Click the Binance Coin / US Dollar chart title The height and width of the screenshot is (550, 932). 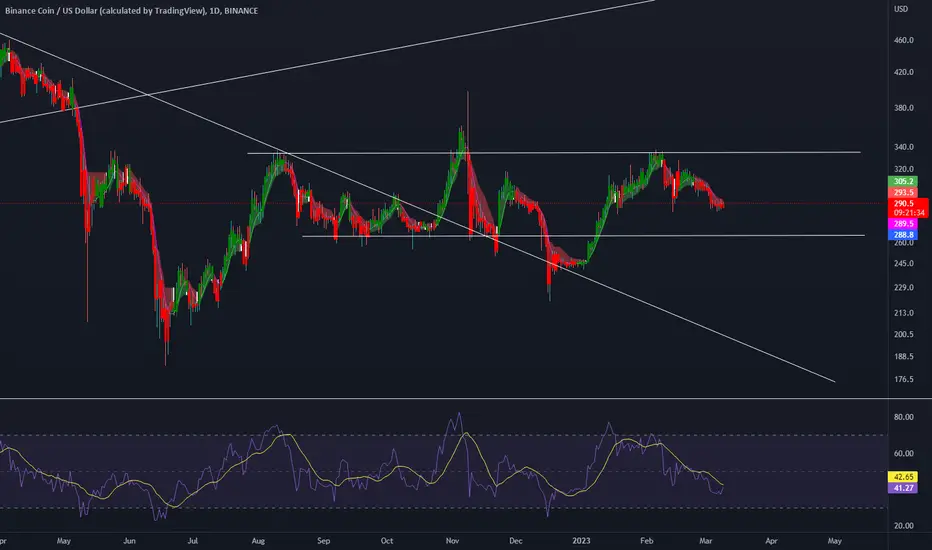pos(131,11)
